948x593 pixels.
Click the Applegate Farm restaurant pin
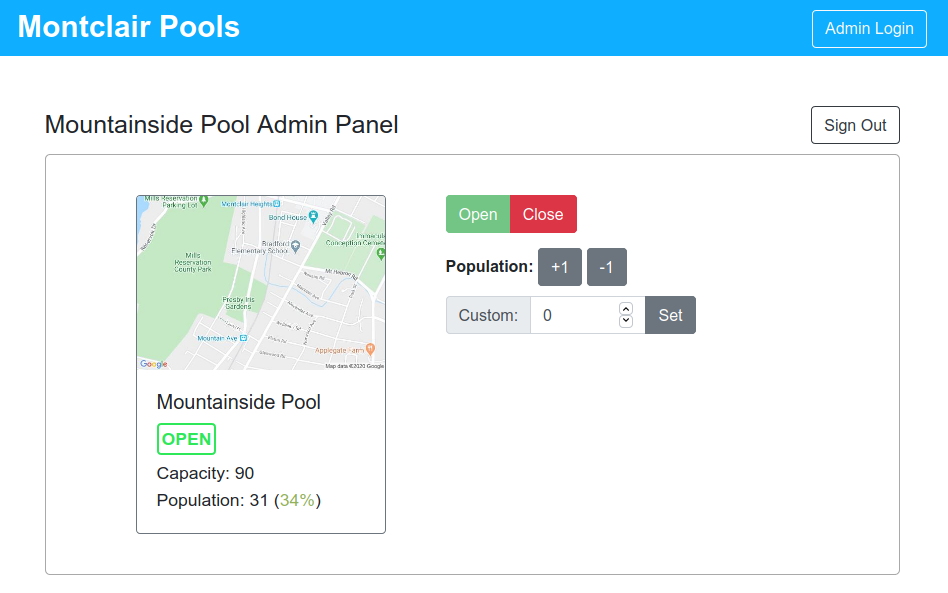370,349
